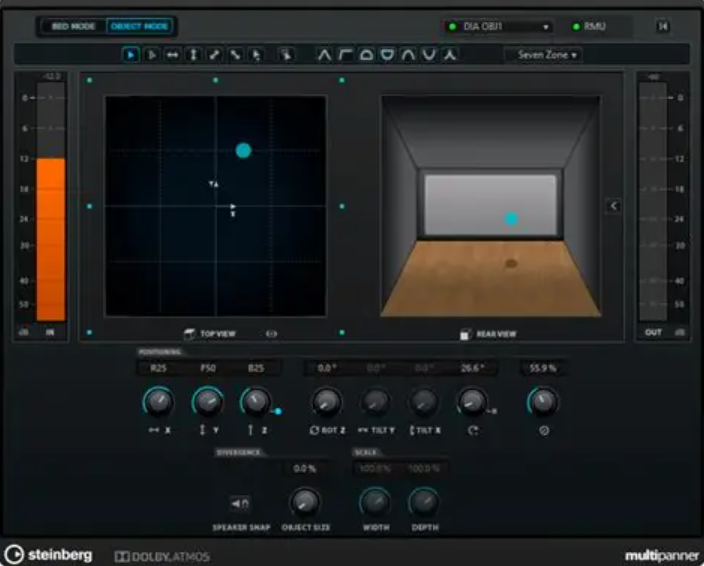
Task: Click the skip-to-start icon at top right
Action: [x=662, y=27]
